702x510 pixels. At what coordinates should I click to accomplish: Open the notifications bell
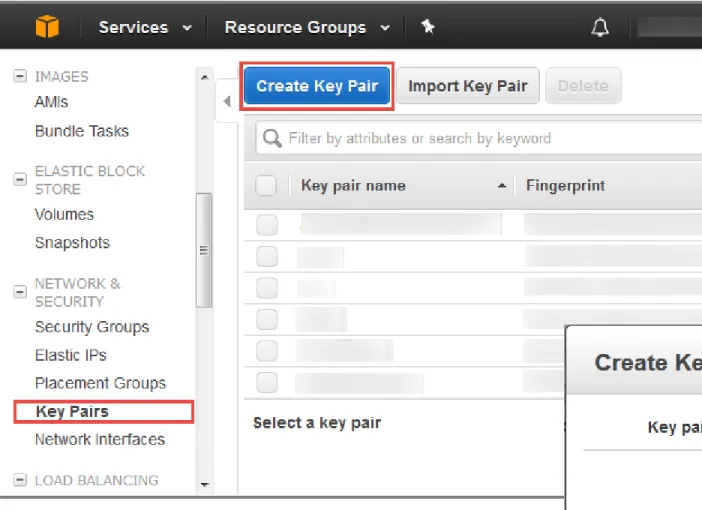click(600, 27)
